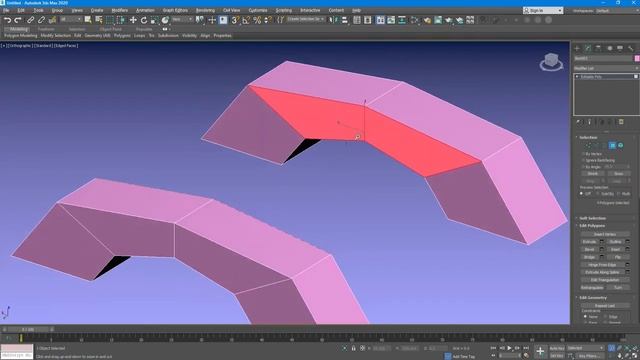640x360 pixels.
Task: Open Reference Coordinate System View dropdown
Action: 182,20
